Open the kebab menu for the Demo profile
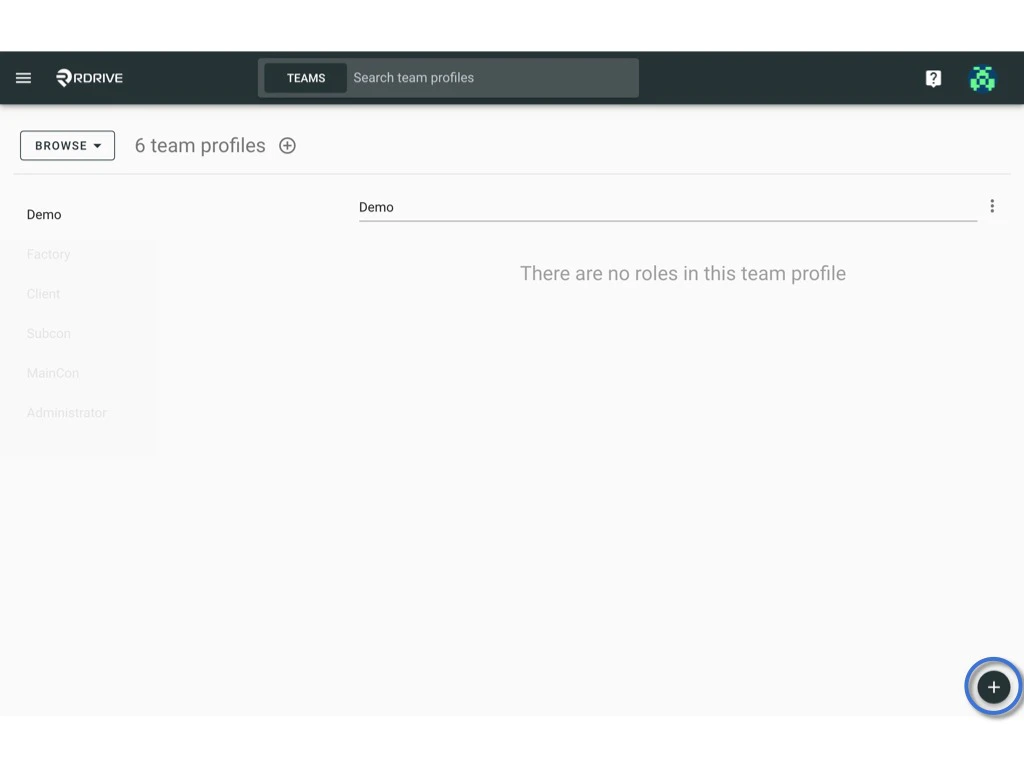1024x768 pixels. point(992,205)
